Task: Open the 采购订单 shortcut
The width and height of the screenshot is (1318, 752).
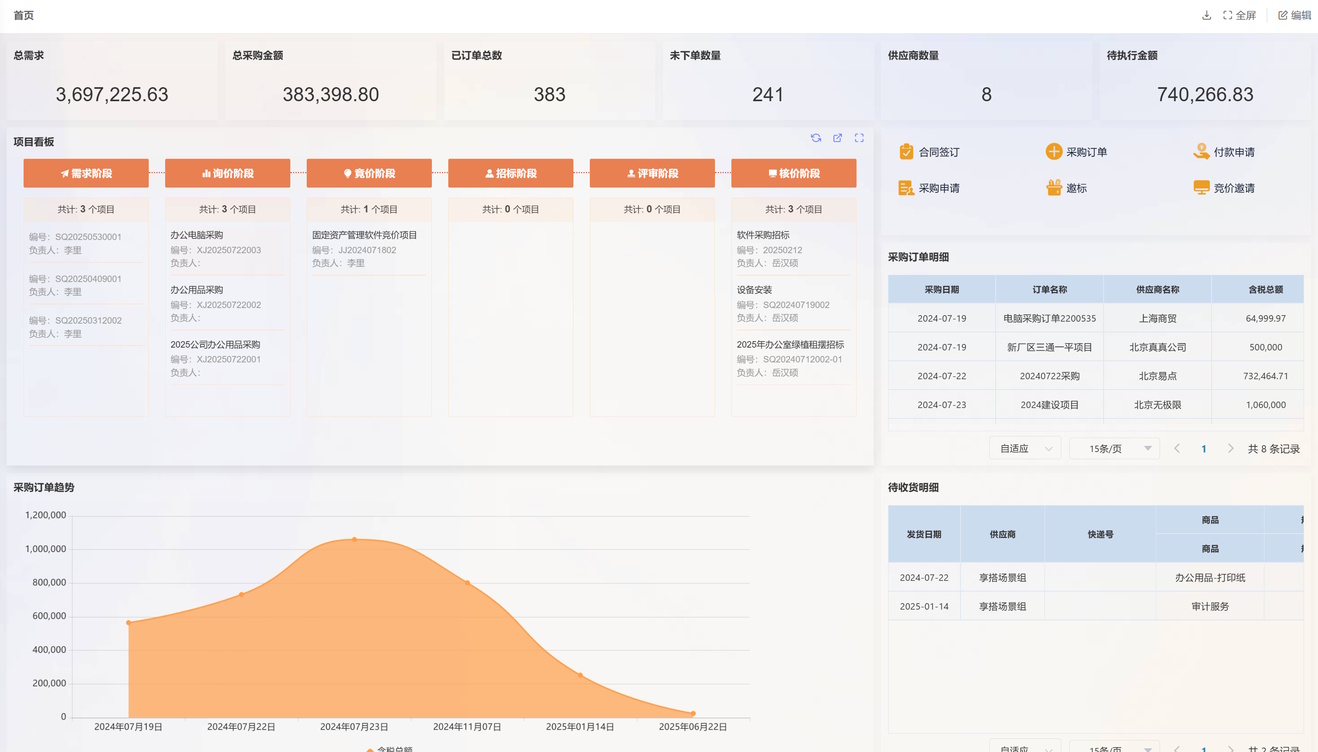Action: coord(1076,152)
